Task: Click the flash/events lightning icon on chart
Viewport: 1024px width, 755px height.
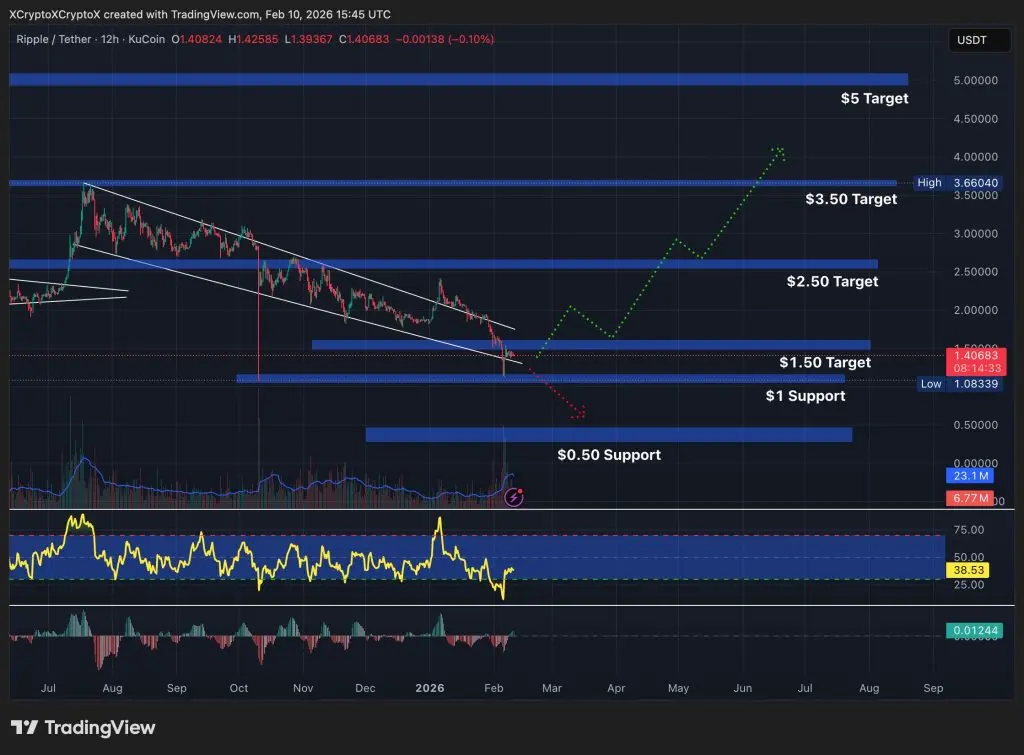Action: pyautogui.click(x=514, y=497)
